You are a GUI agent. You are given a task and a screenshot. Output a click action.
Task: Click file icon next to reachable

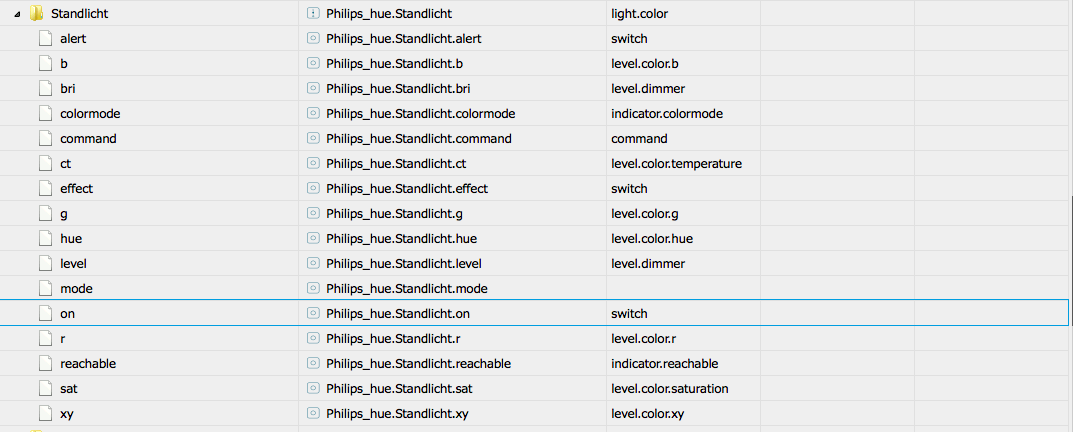(x=45, y=364)
